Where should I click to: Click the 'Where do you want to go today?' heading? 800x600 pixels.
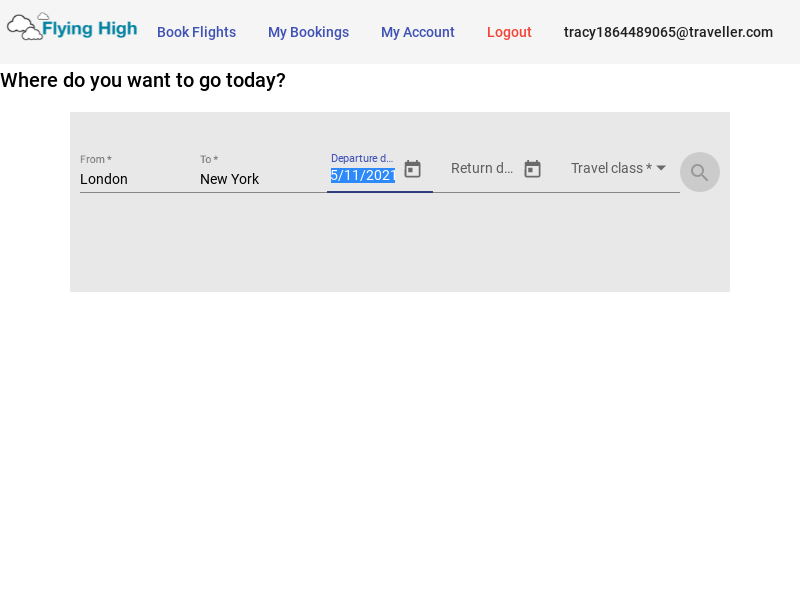(x=143, y=80)
